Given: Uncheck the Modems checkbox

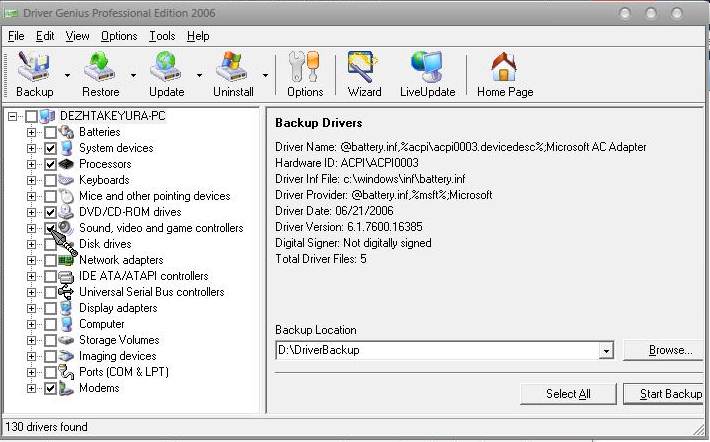Looking at the screenshot, I should tap(50, 389).
